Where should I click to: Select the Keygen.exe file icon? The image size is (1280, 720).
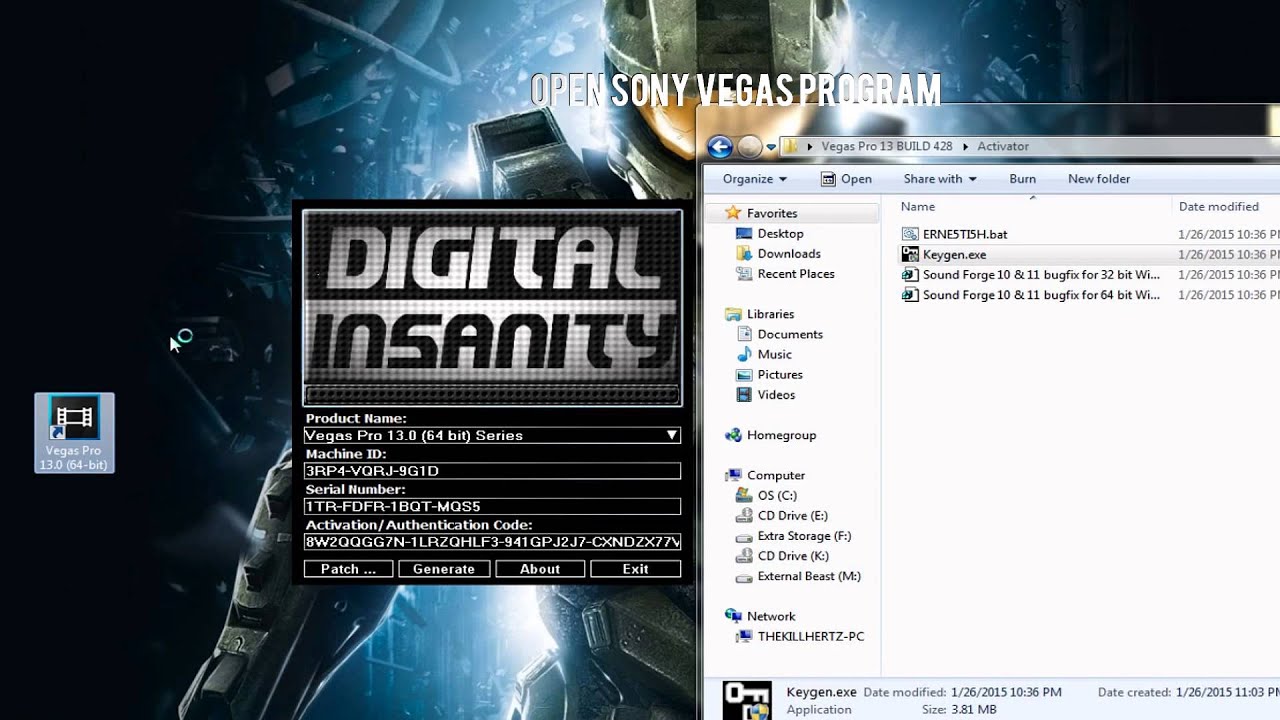(910, 255)
